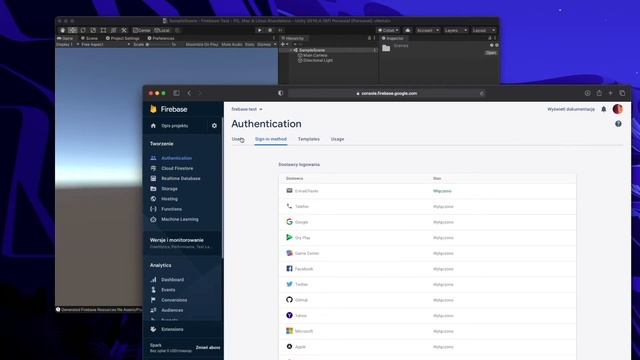Image resolution: width=640 pixels, height=360 pixels.
Task: Select Main Camera in Unity Hierarchy
Action: (x=313, y=55)
